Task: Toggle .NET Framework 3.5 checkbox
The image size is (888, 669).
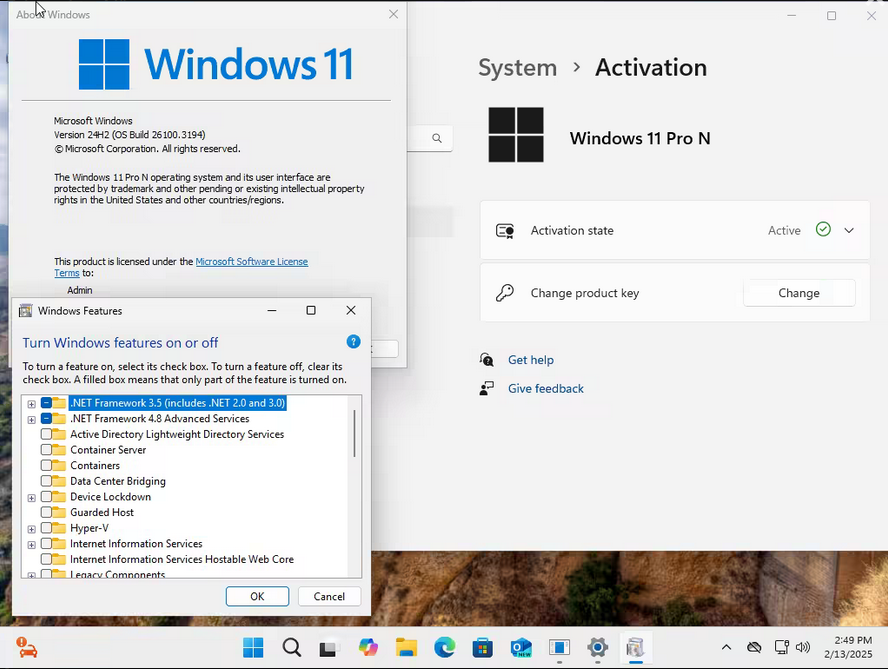Action: 46,403
